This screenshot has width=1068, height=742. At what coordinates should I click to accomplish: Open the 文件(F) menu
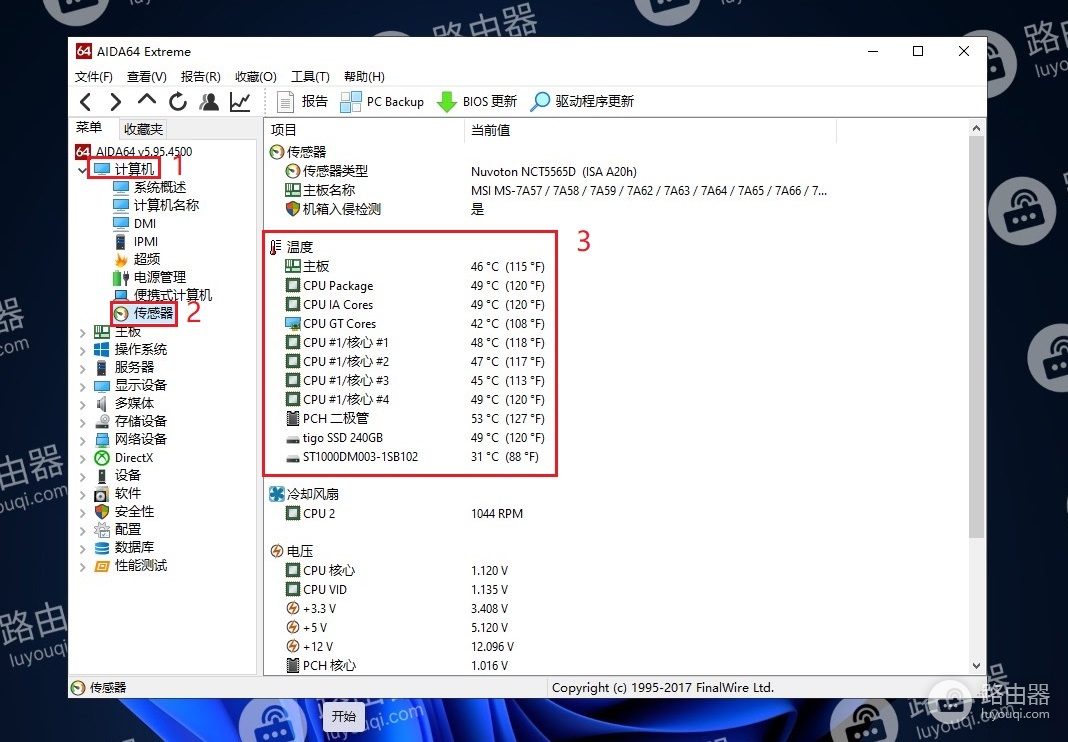click(x=94, y=76)
